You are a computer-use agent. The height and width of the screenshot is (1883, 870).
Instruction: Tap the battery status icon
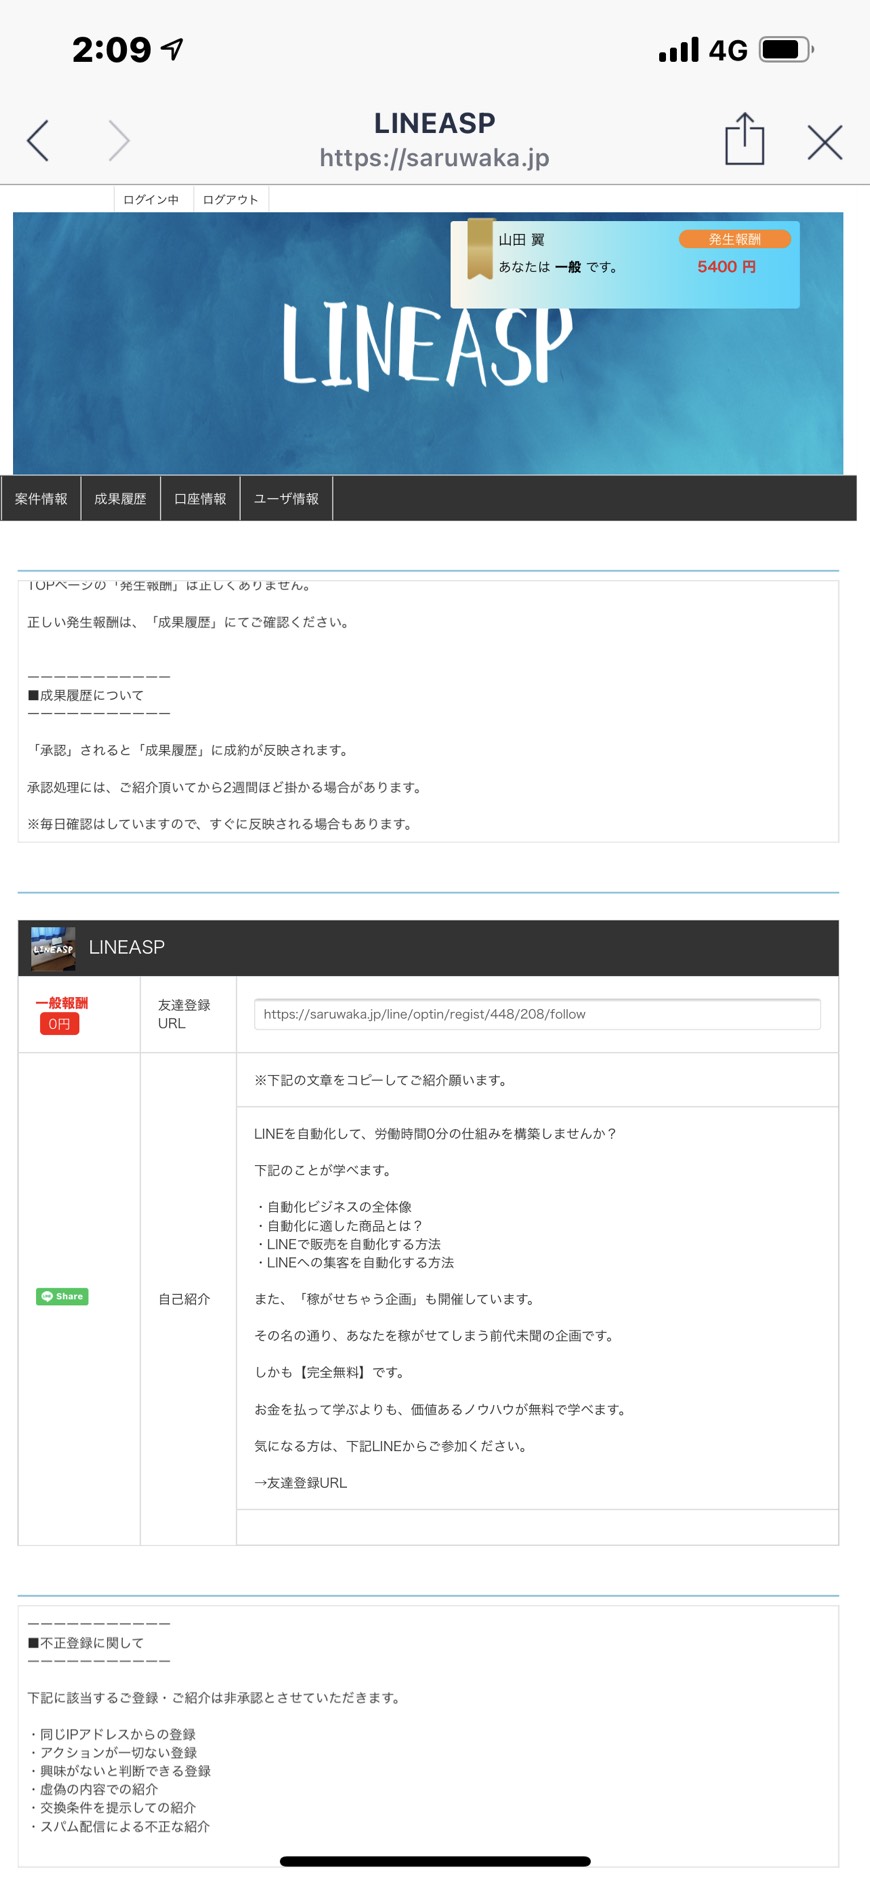(x=787, y=49)
